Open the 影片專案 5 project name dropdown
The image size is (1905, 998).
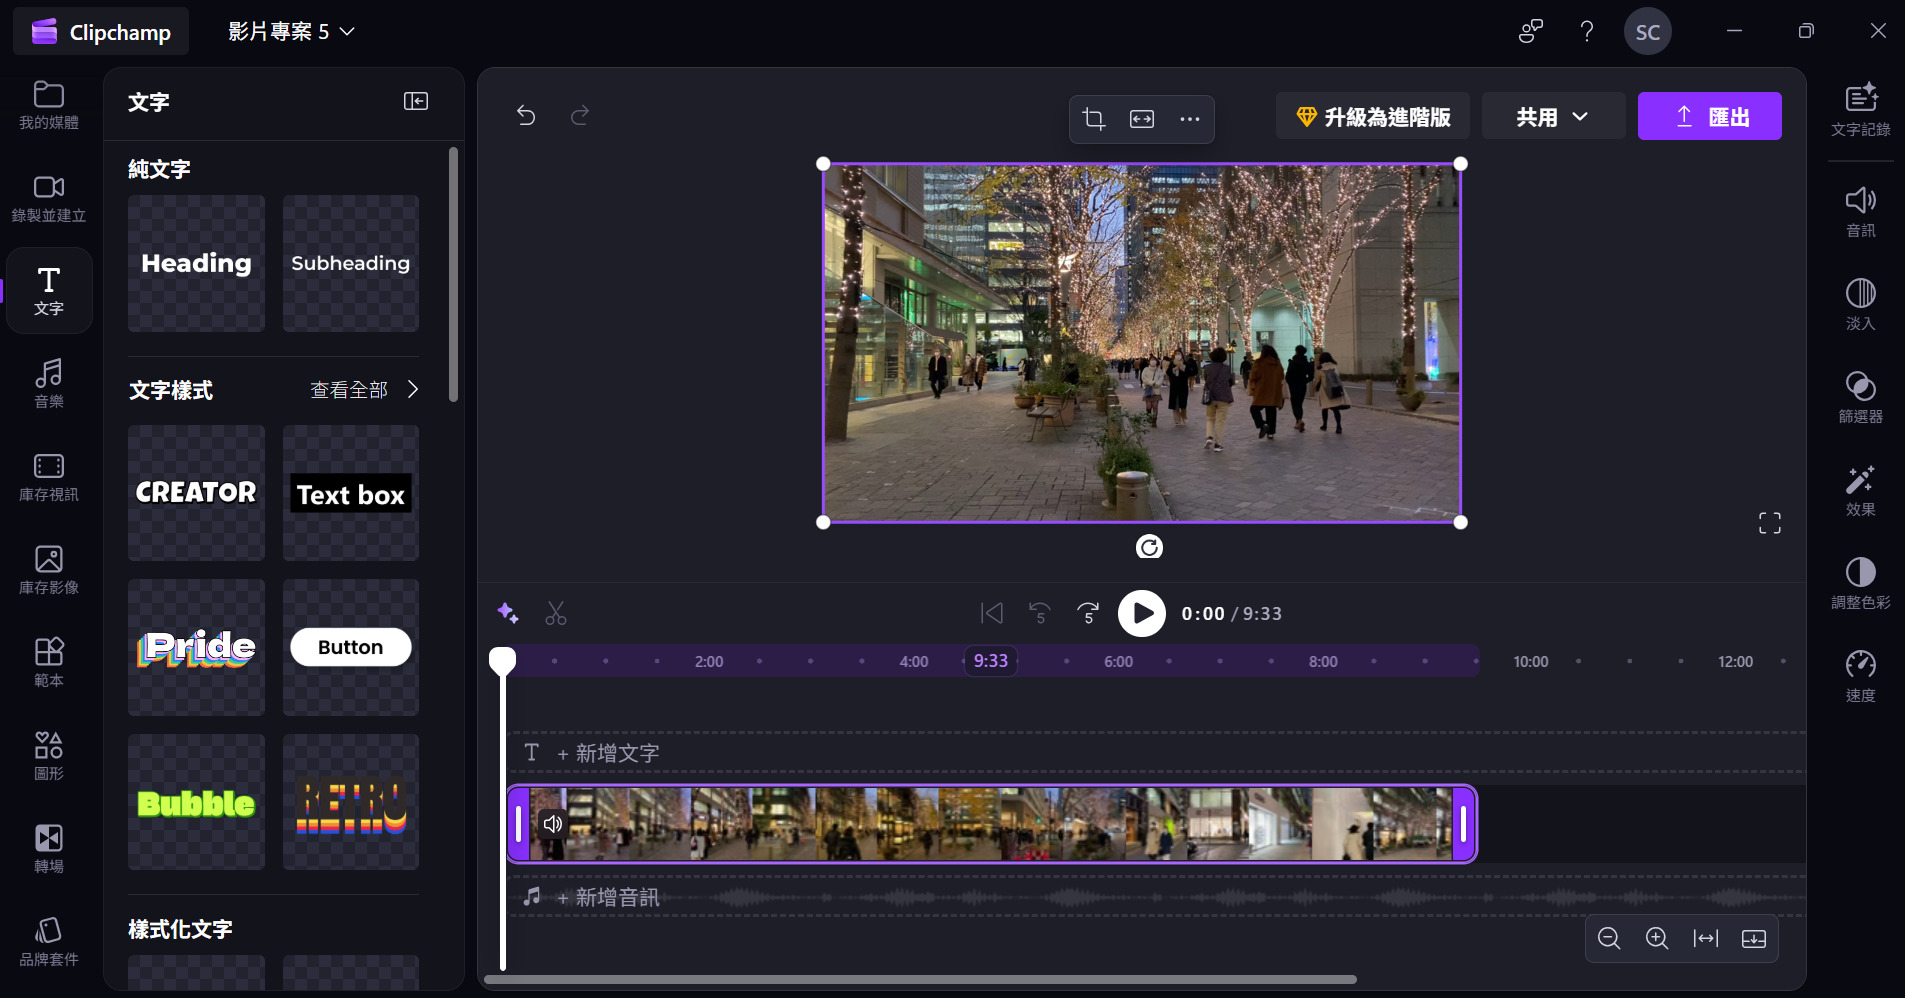coord(289,31)
